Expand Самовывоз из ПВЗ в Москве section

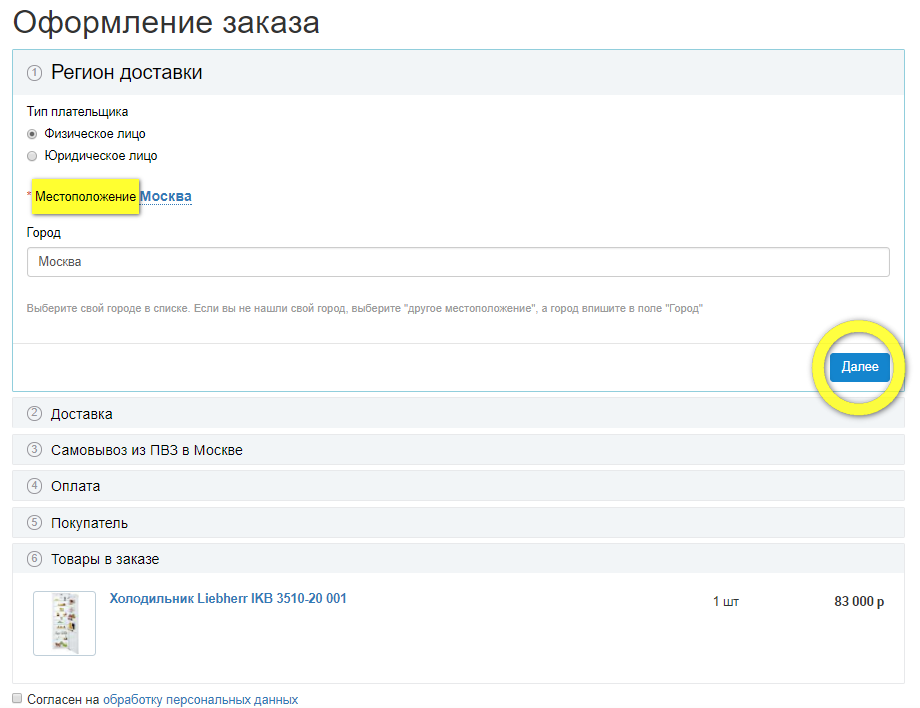click(458, 449)
